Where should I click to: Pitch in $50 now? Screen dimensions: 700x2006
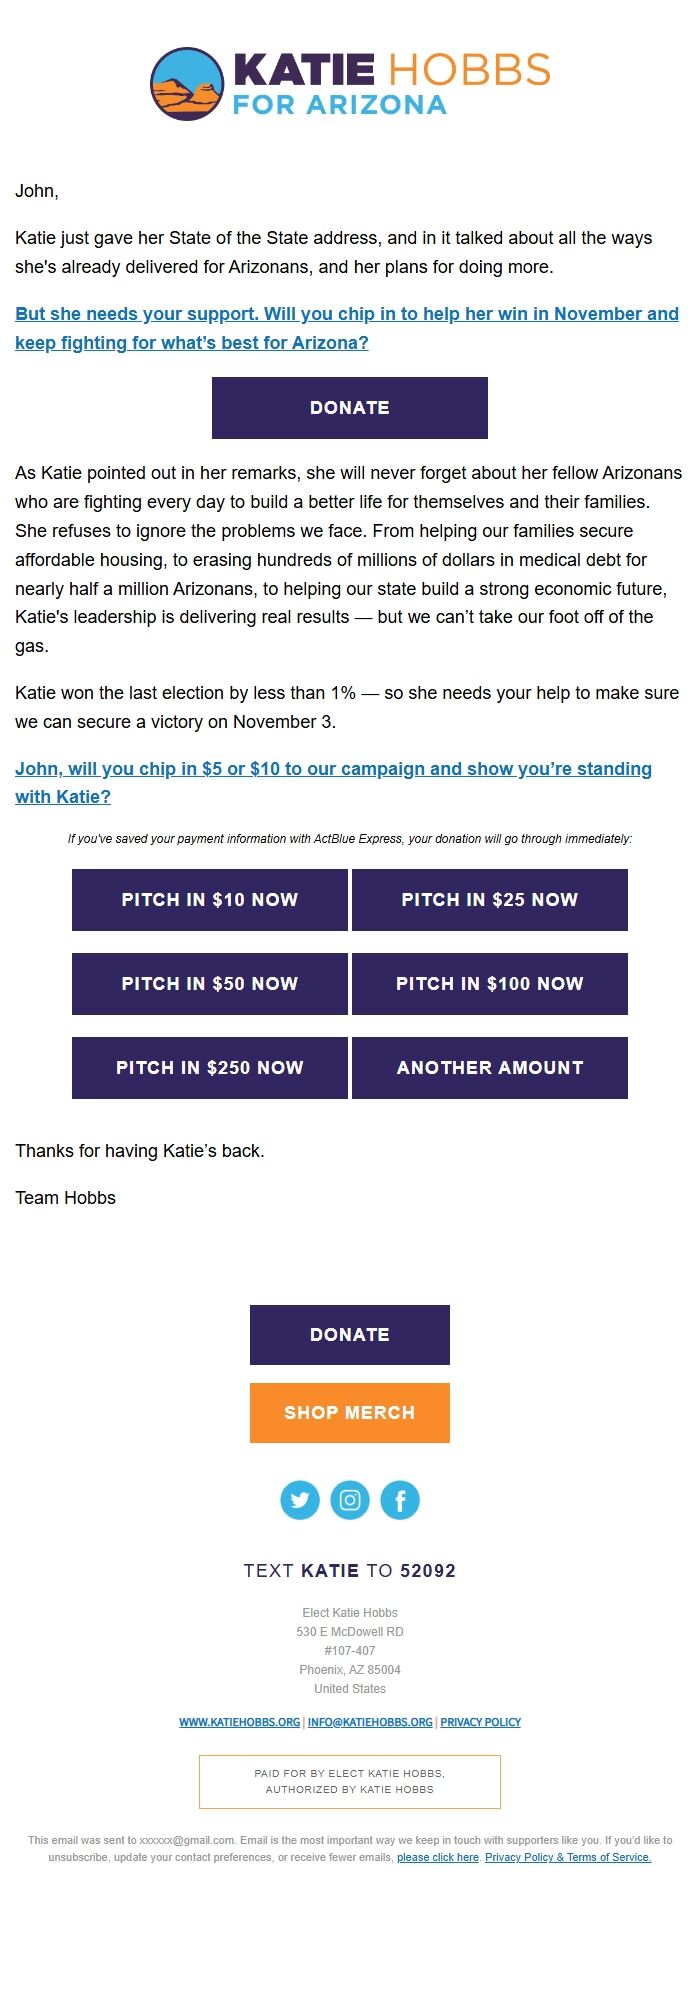coord(209,983)
